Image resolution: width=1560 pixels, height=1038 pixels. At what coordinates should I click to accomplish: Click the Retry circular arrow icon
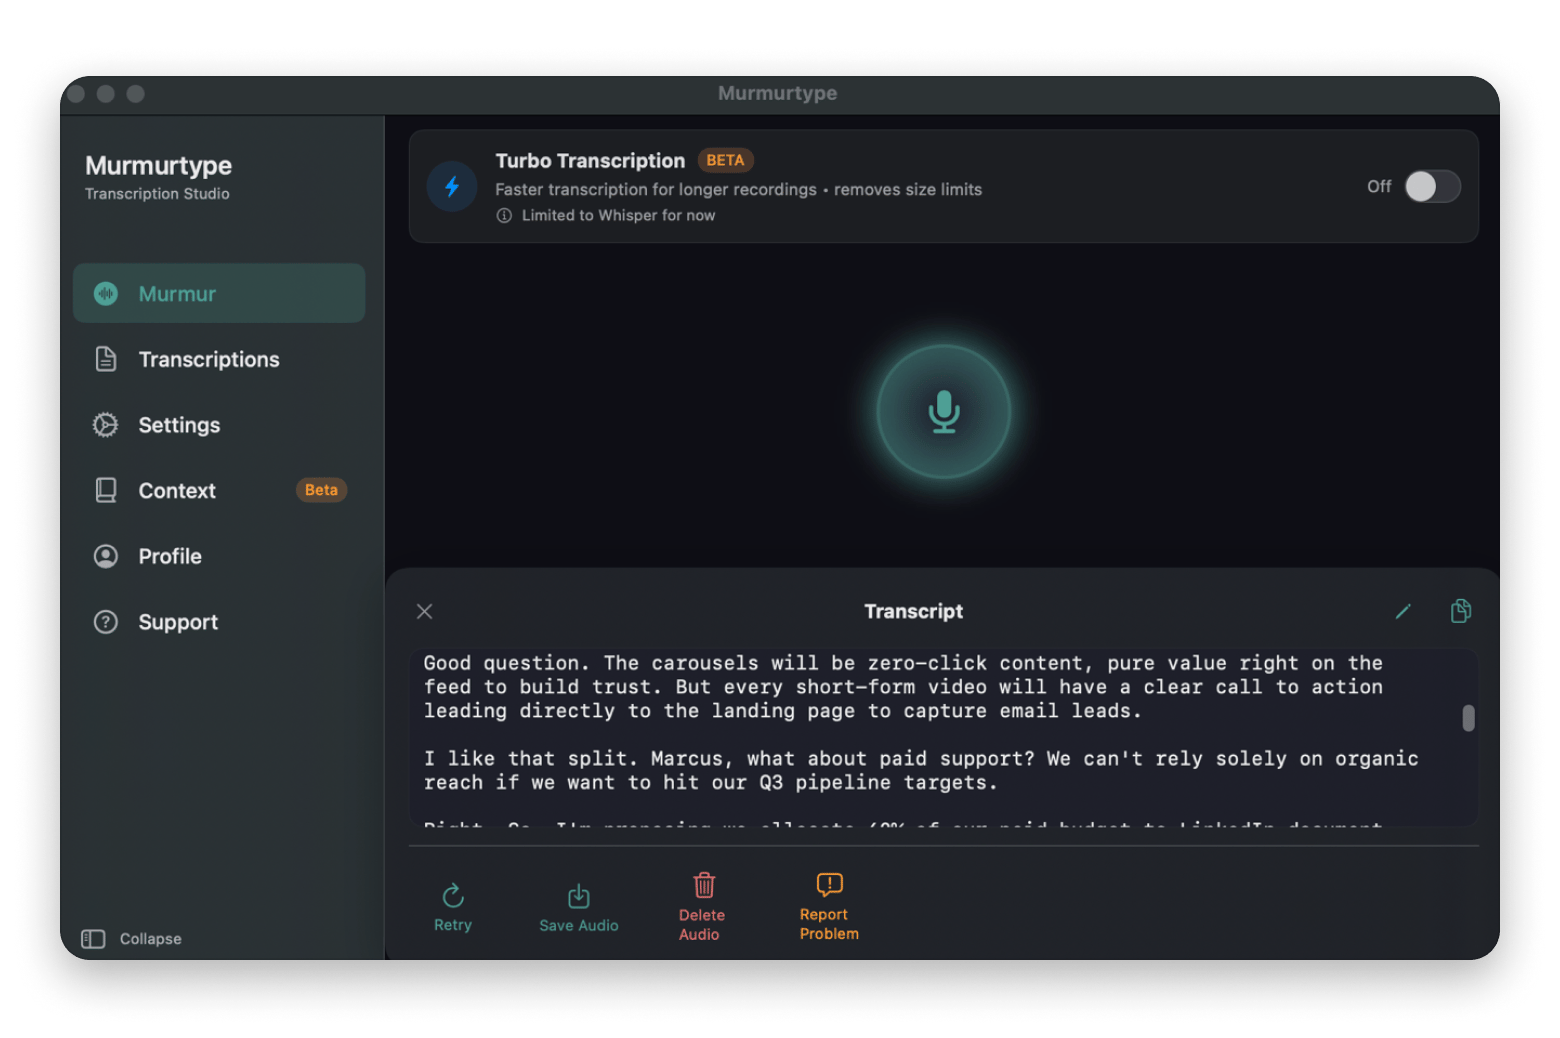(x=453, y=895)
